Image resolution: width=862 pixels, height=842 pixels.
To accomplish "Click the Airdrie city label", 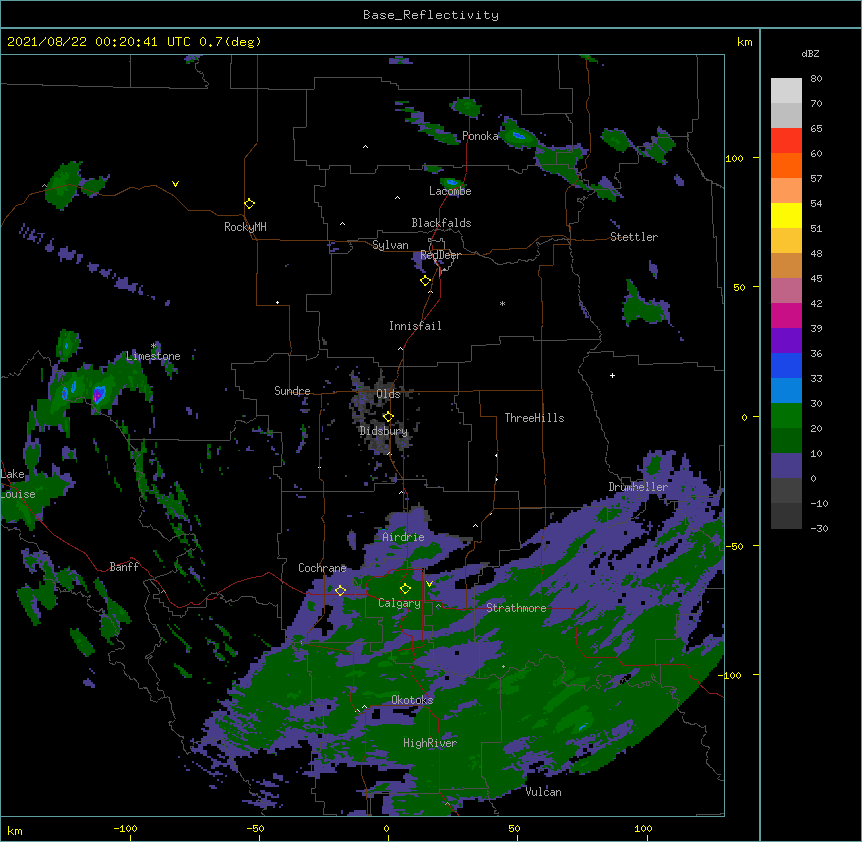I will point(403,537).
